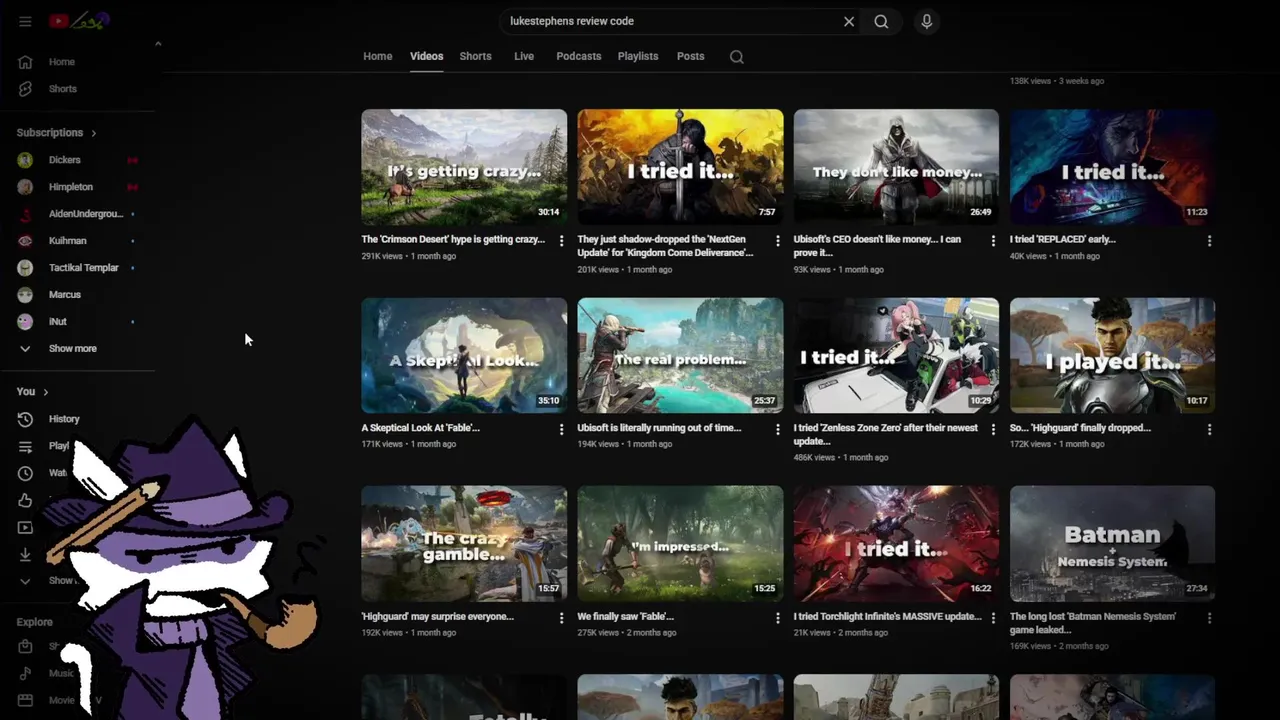Image resolution: width=1280 pixels, height=720 pixels.
Task: Open 'Ubisoft is literally running out of time' title
Action: pos(659,428)
